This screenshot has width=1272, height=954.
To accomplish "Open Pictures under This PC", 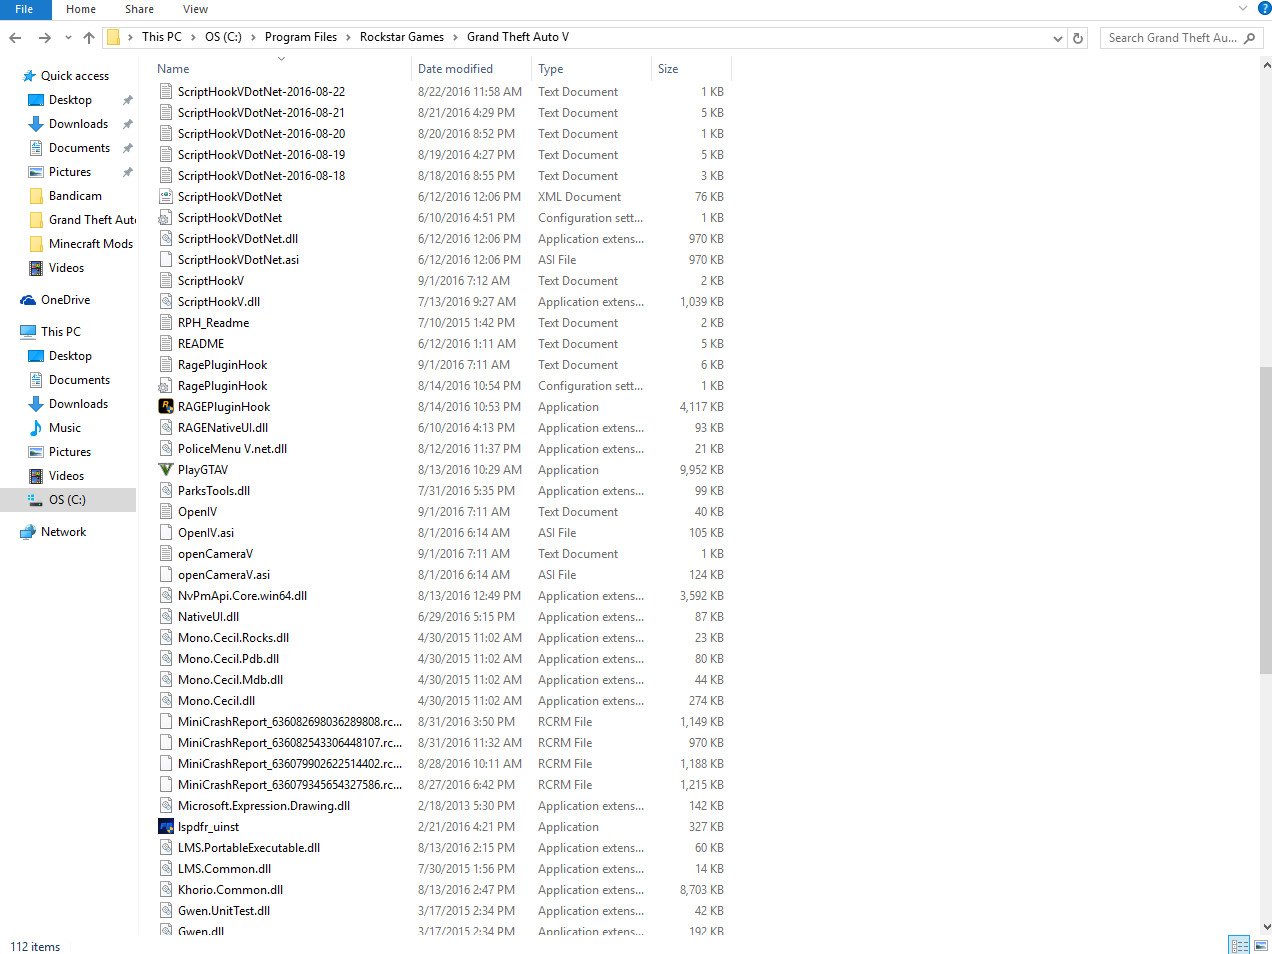I will click(x=69, y=452).
